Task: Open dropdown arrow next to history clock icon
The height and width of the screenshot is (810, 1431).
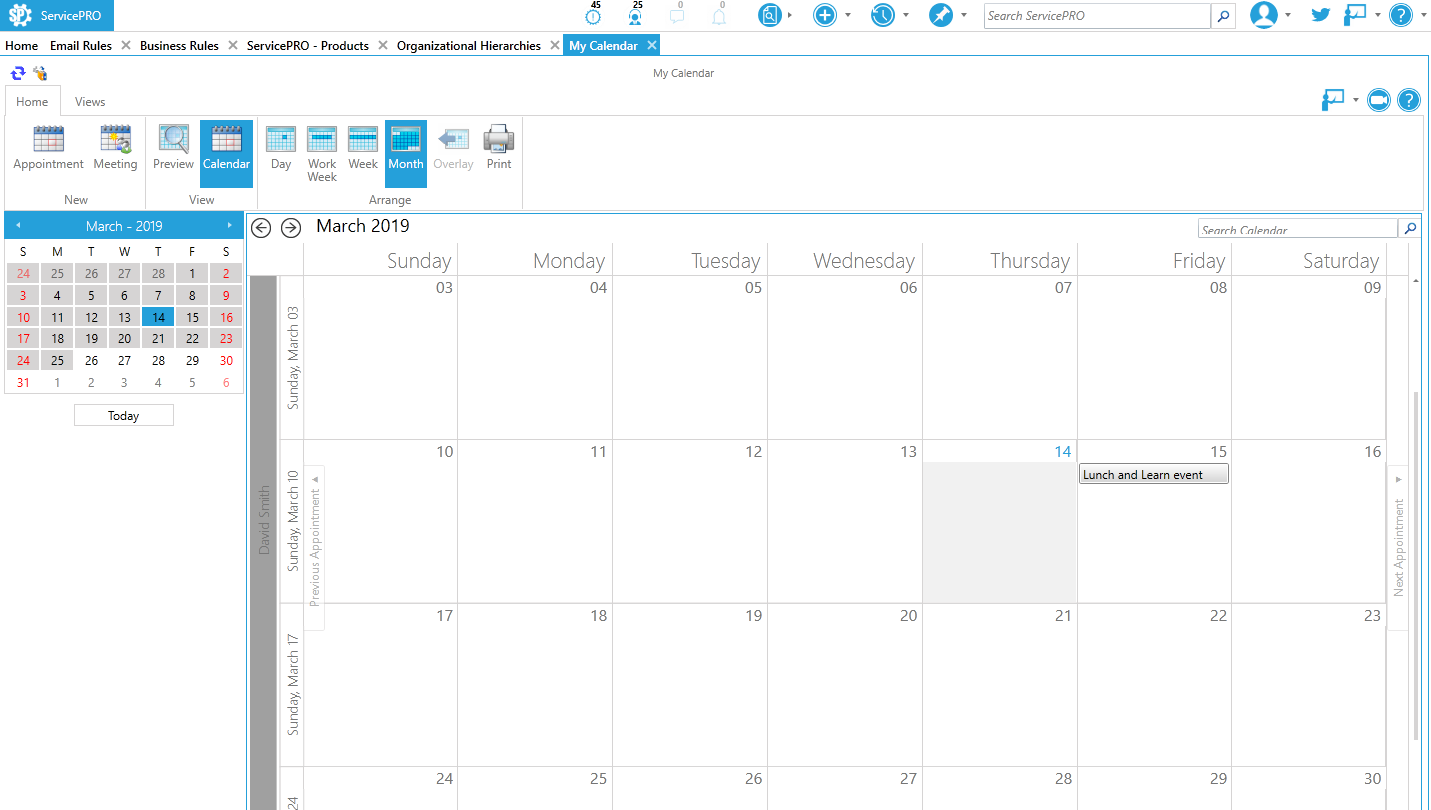Action: (x=906, y=15)
